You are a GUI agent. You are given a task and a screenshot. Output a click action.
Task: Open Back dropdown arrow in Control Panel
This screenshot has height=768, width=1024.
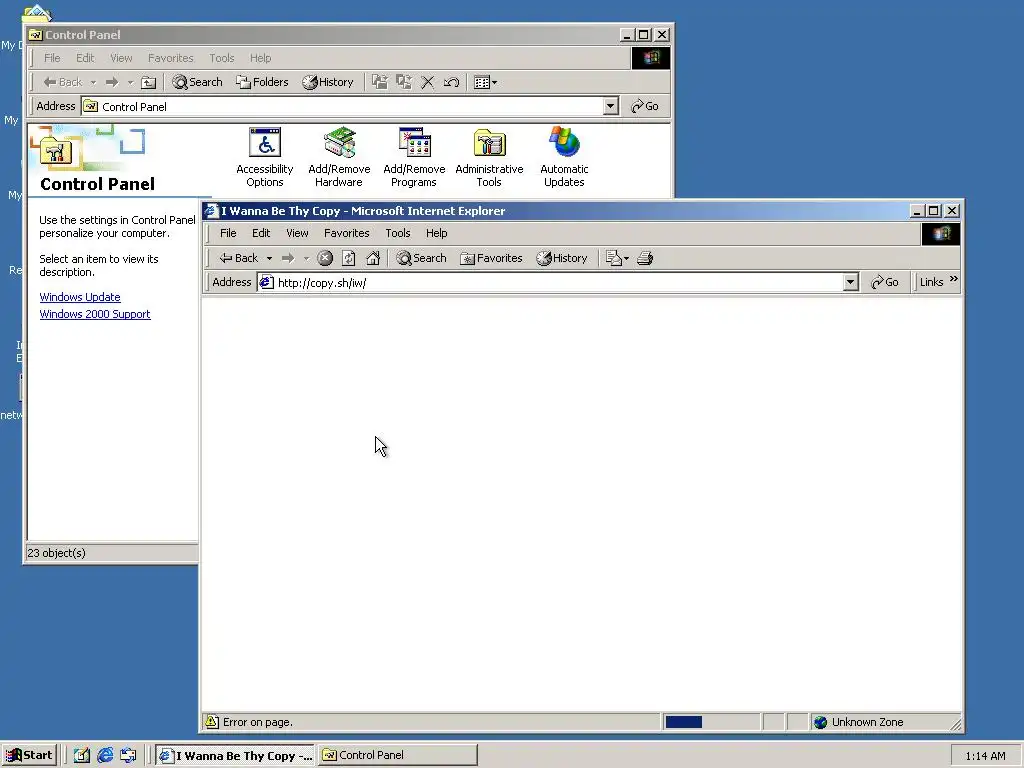coord(93,82)
